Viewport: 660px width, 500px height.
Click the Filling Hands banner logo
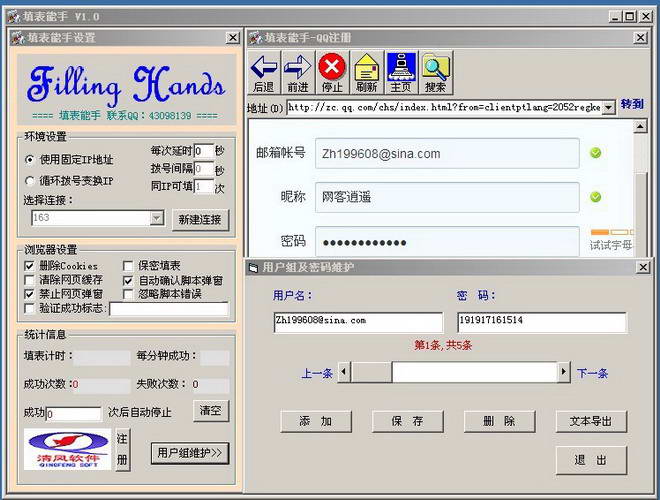pos(126,84)
